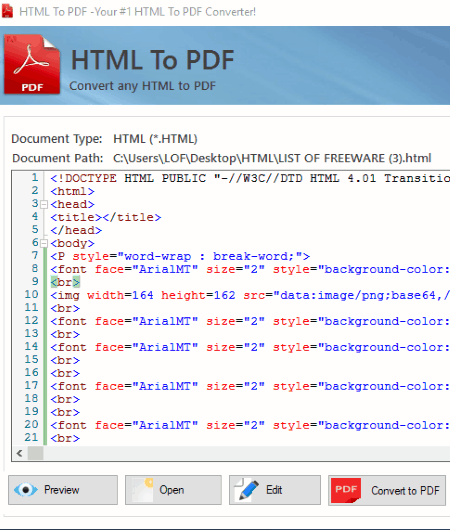The width and height of the screenshot is (450, 530).
Task: Click the horizontal scrollbar left arrow
Action: tap(20, 453)
